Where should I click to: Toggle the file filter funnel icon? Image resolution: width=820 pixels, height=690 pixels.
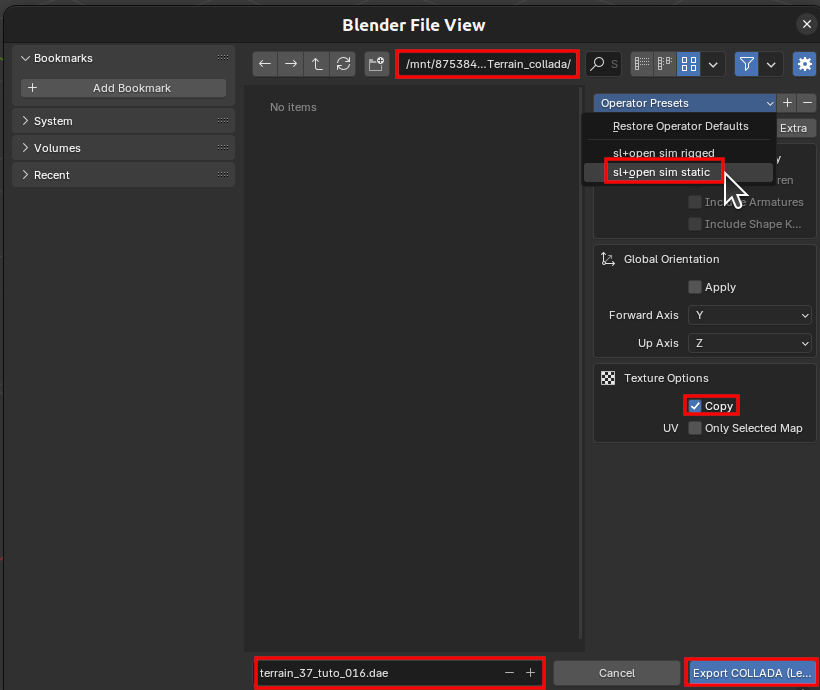746,64
